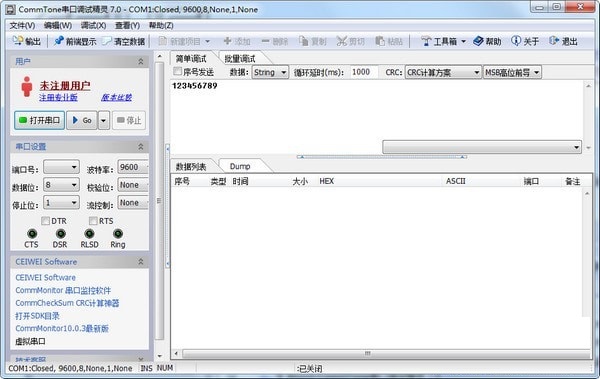The height and width of the screenshot is (379, 600).
Task: Click the 输出 toolbar icon
Action: tap(18, 41)
